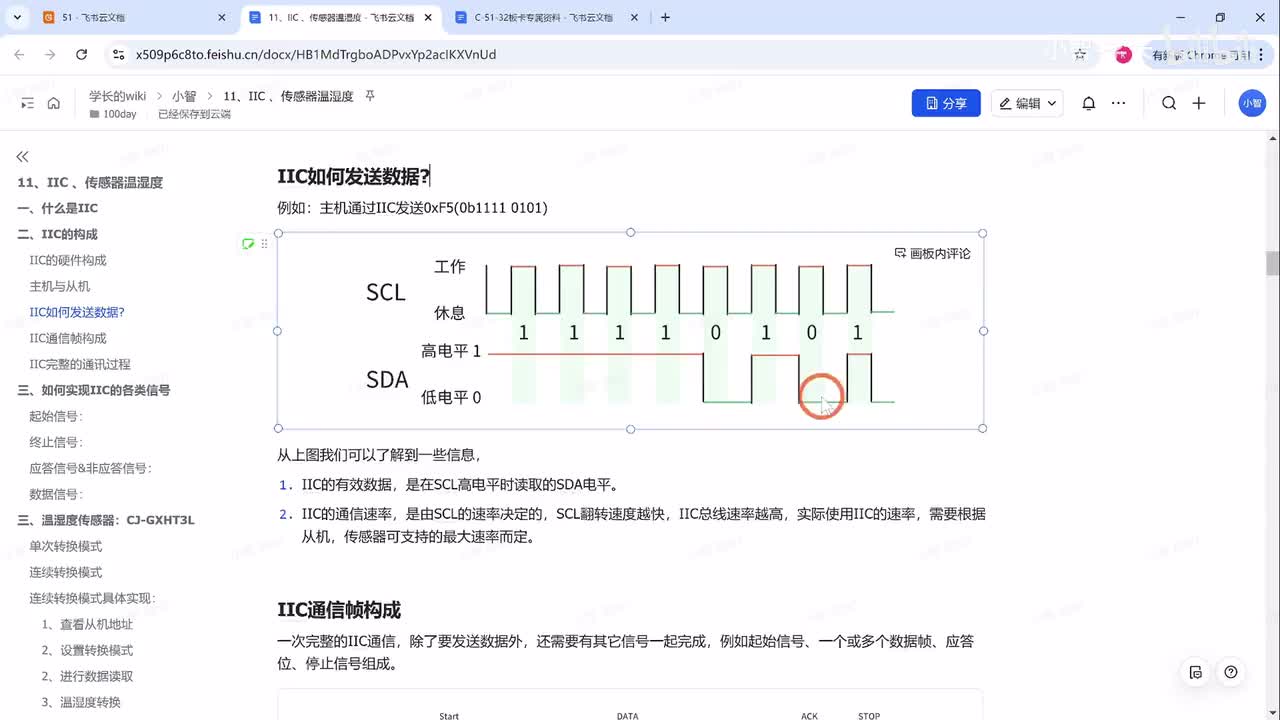Open the notifications bell icon
The height and width of the screenshot is (720, 1280).
(1089, 103)
